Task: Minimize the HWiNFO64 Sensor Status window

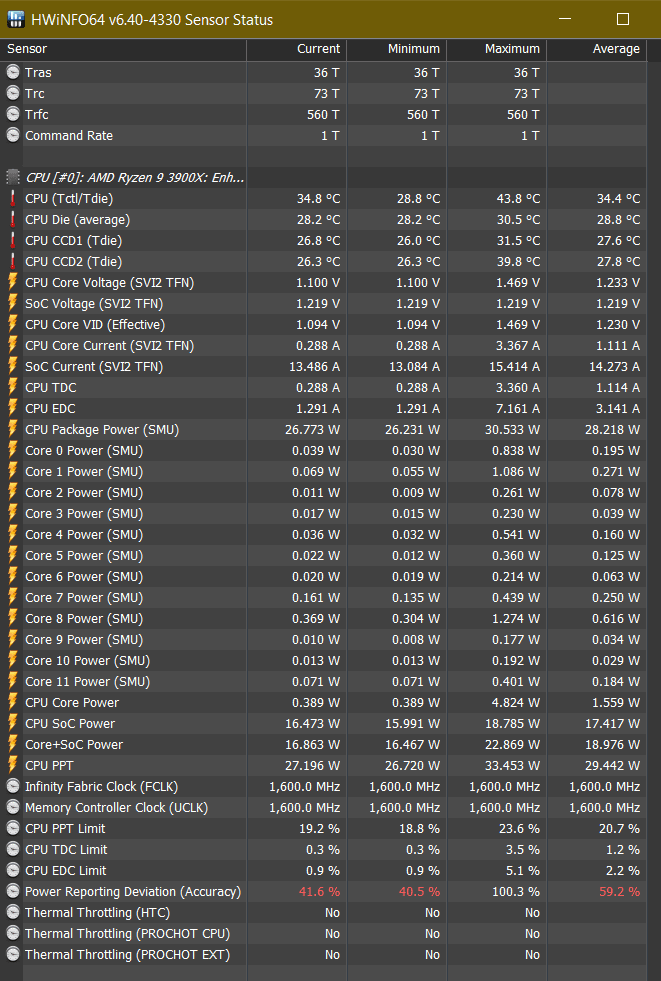Action: (x=565, y=19)
